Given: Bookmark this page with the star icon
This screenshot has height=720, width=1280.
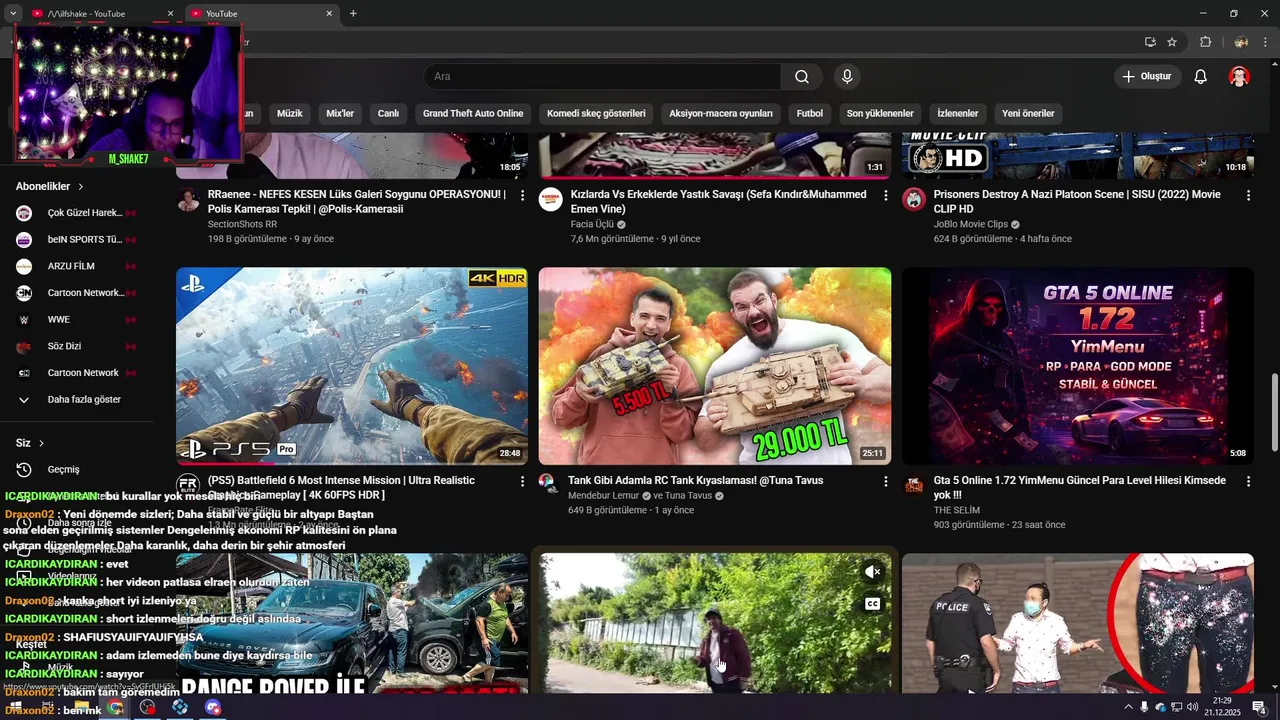Looking at the screenshot, I should coord(1172,42).
